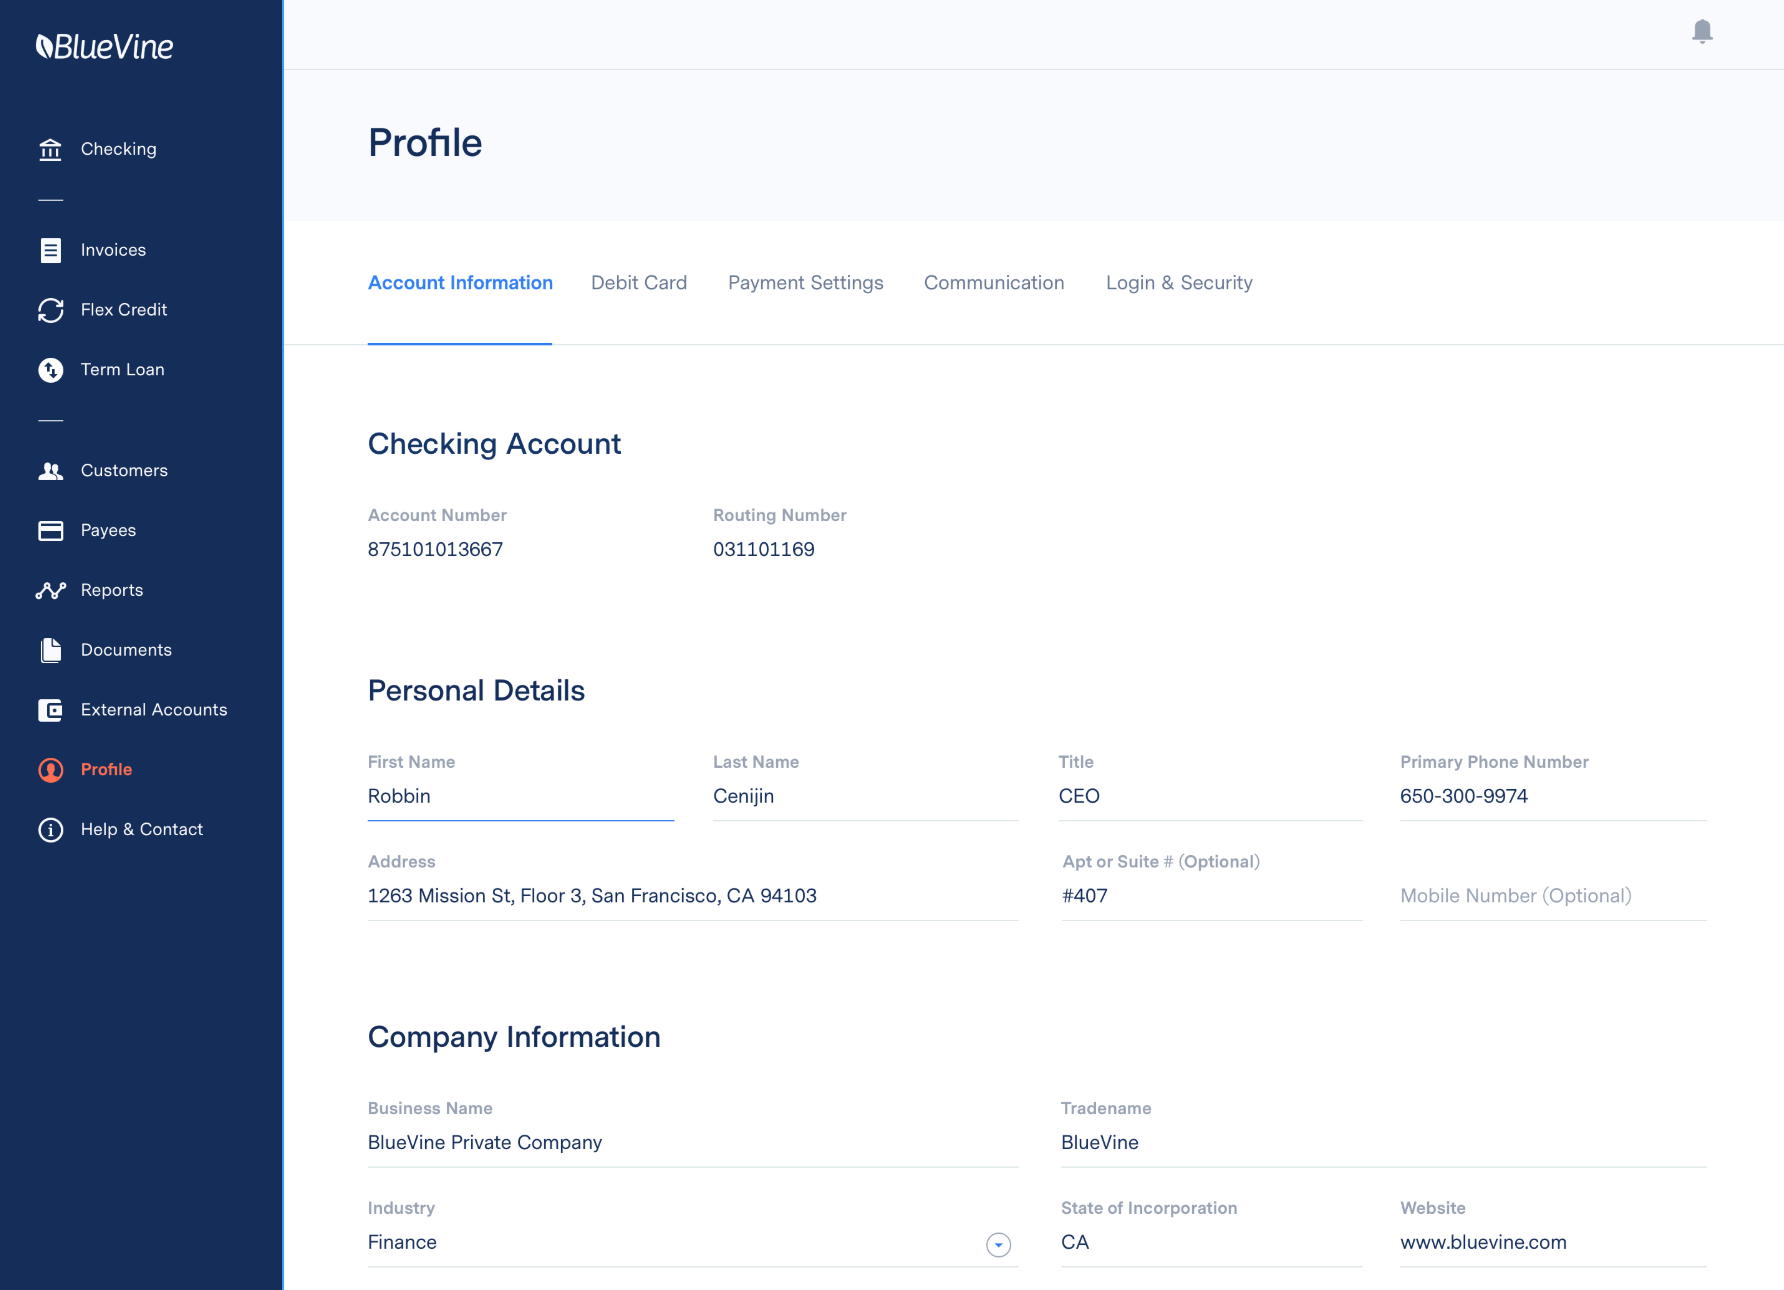Image resolution: width=1784 pixels, height=1290 pixels.
Task: Open the Payment Settings tab
Action: pos(805,283)
